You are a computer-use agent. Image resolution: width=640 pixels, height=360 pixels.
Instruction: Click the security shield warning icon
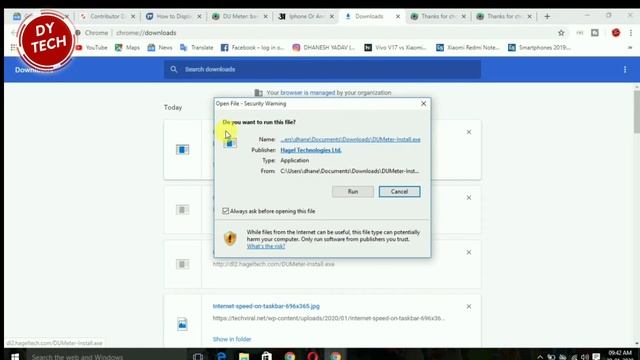click(x=230, y=238)
